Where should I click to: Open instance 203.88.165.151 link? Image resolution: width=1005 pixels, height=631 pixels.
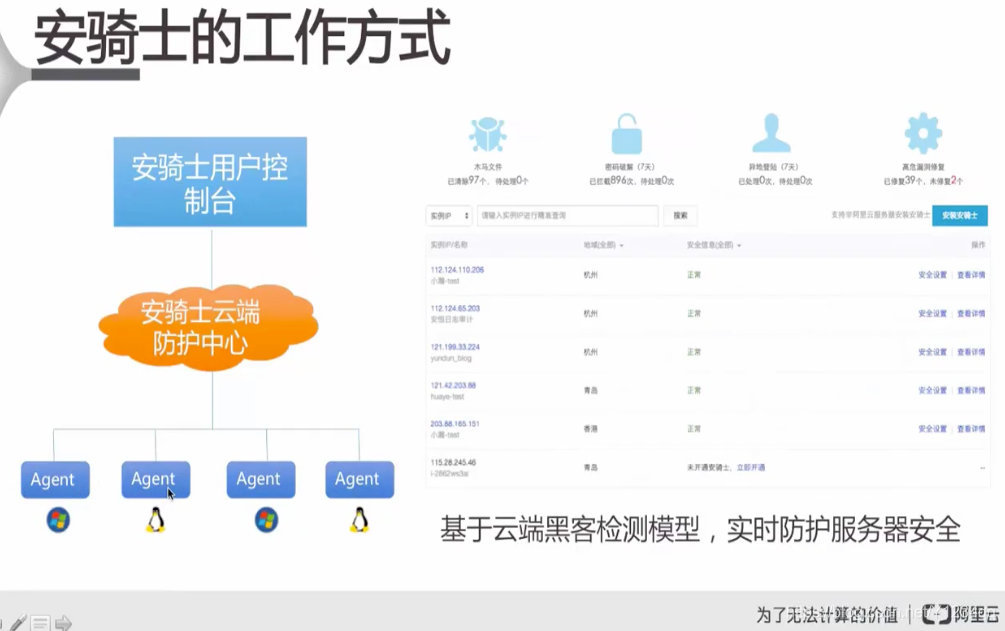455,424
